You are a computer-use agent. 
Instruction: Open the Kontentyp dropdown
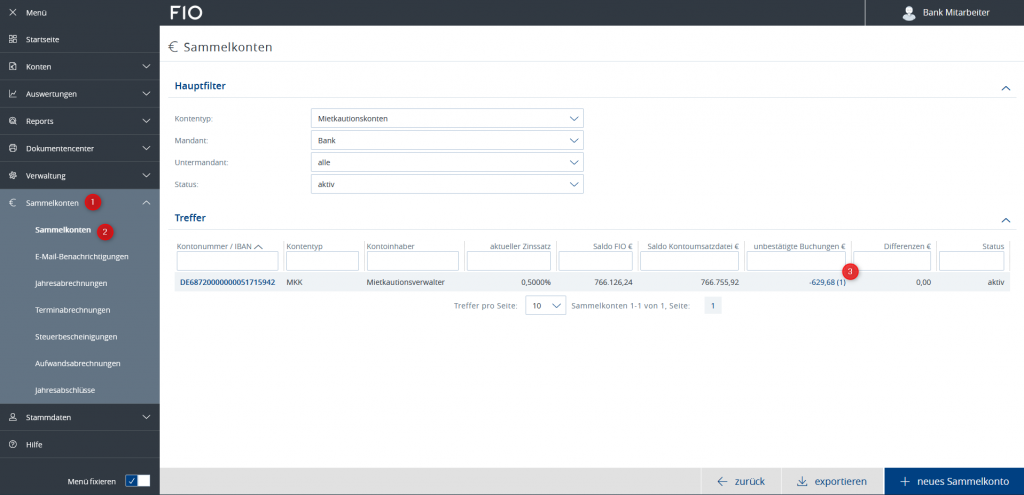tap(446, 118)
